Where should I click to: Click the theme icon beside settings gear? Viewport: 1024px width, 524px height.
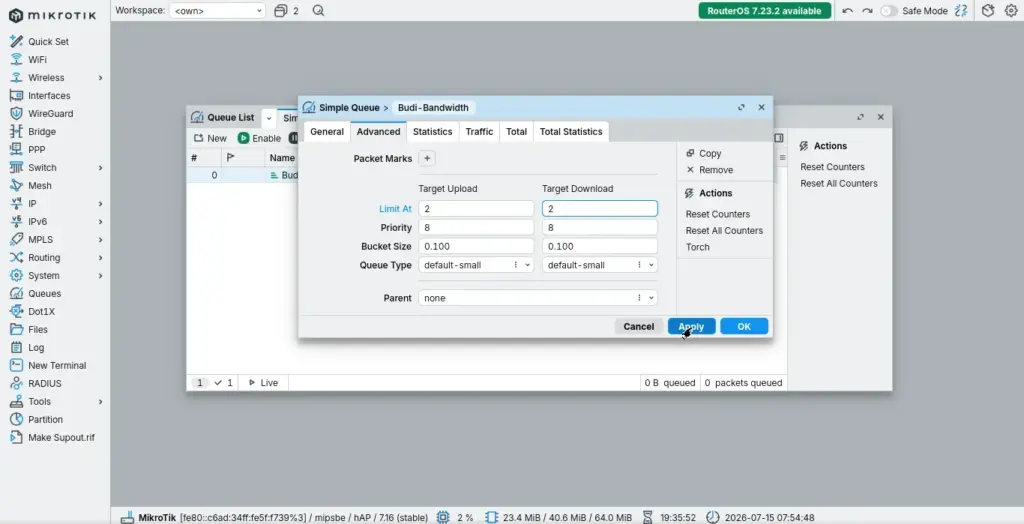pos(988,10)
